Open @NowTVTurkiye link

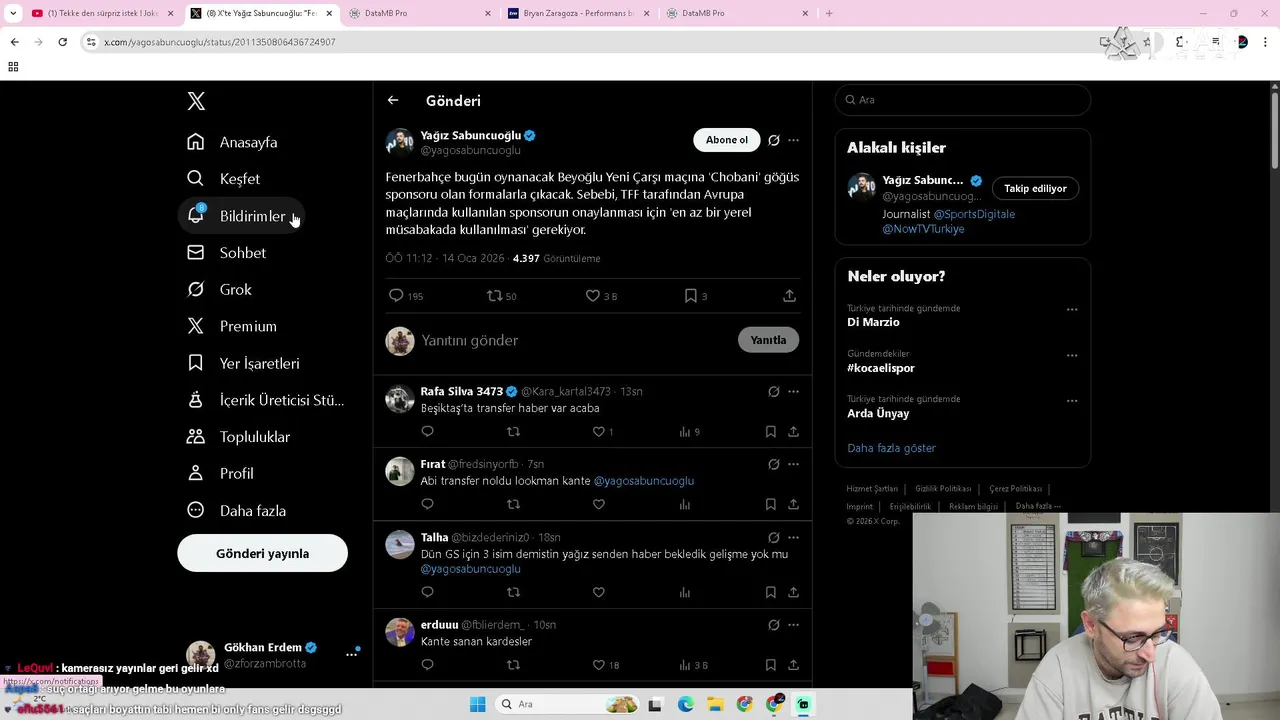(x=923, y=229)
